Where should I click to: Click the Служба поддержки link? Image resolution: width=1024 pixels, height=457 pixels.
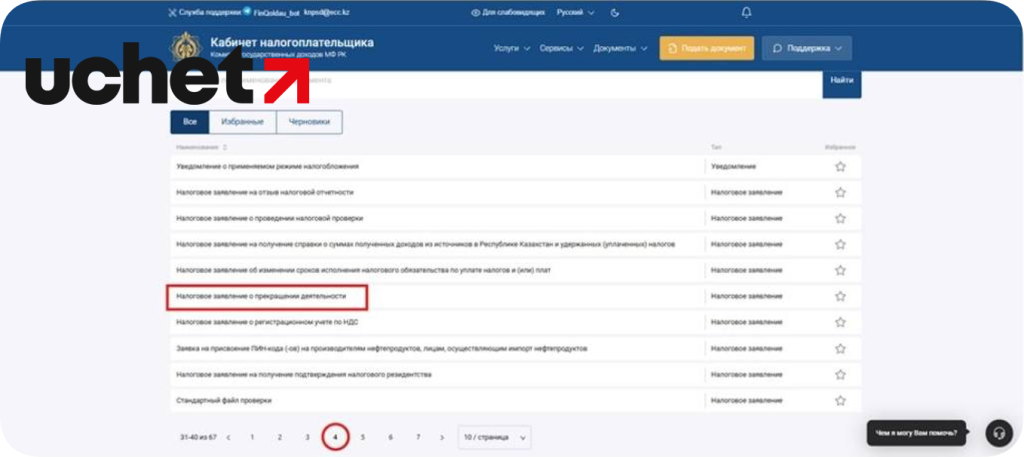pos(204,12)
